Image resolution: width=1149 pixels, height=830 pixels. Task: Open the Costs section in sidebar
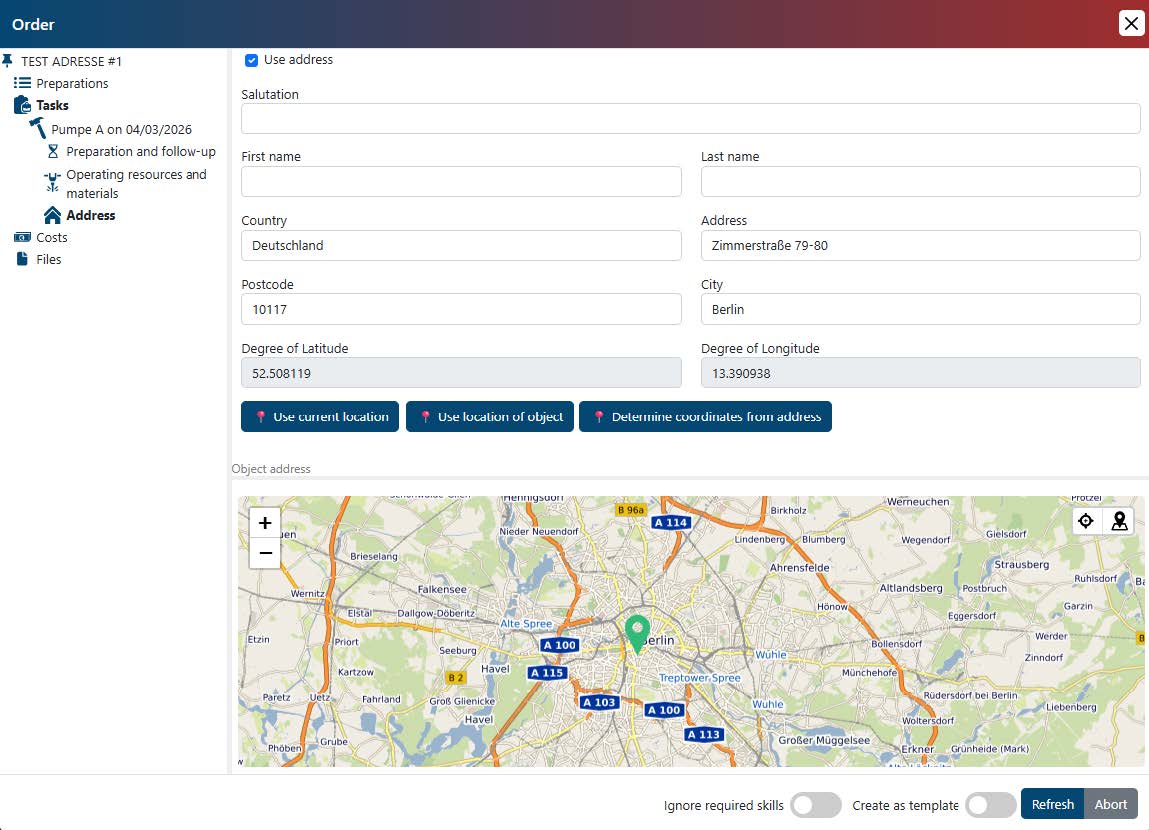pyautogui.click(x=52, y=238)
